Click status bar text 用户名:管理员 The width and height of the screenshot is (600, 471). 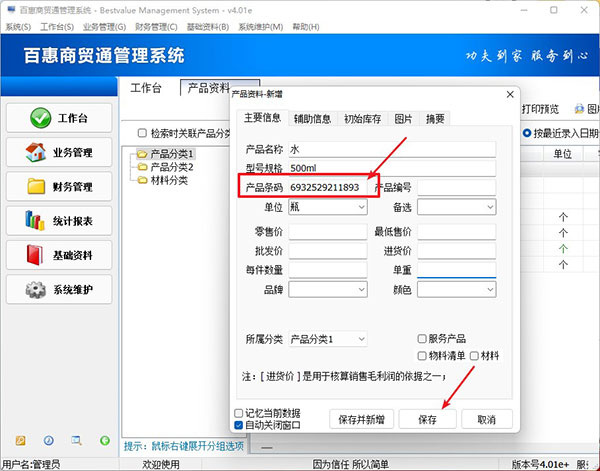click(31, 464)
